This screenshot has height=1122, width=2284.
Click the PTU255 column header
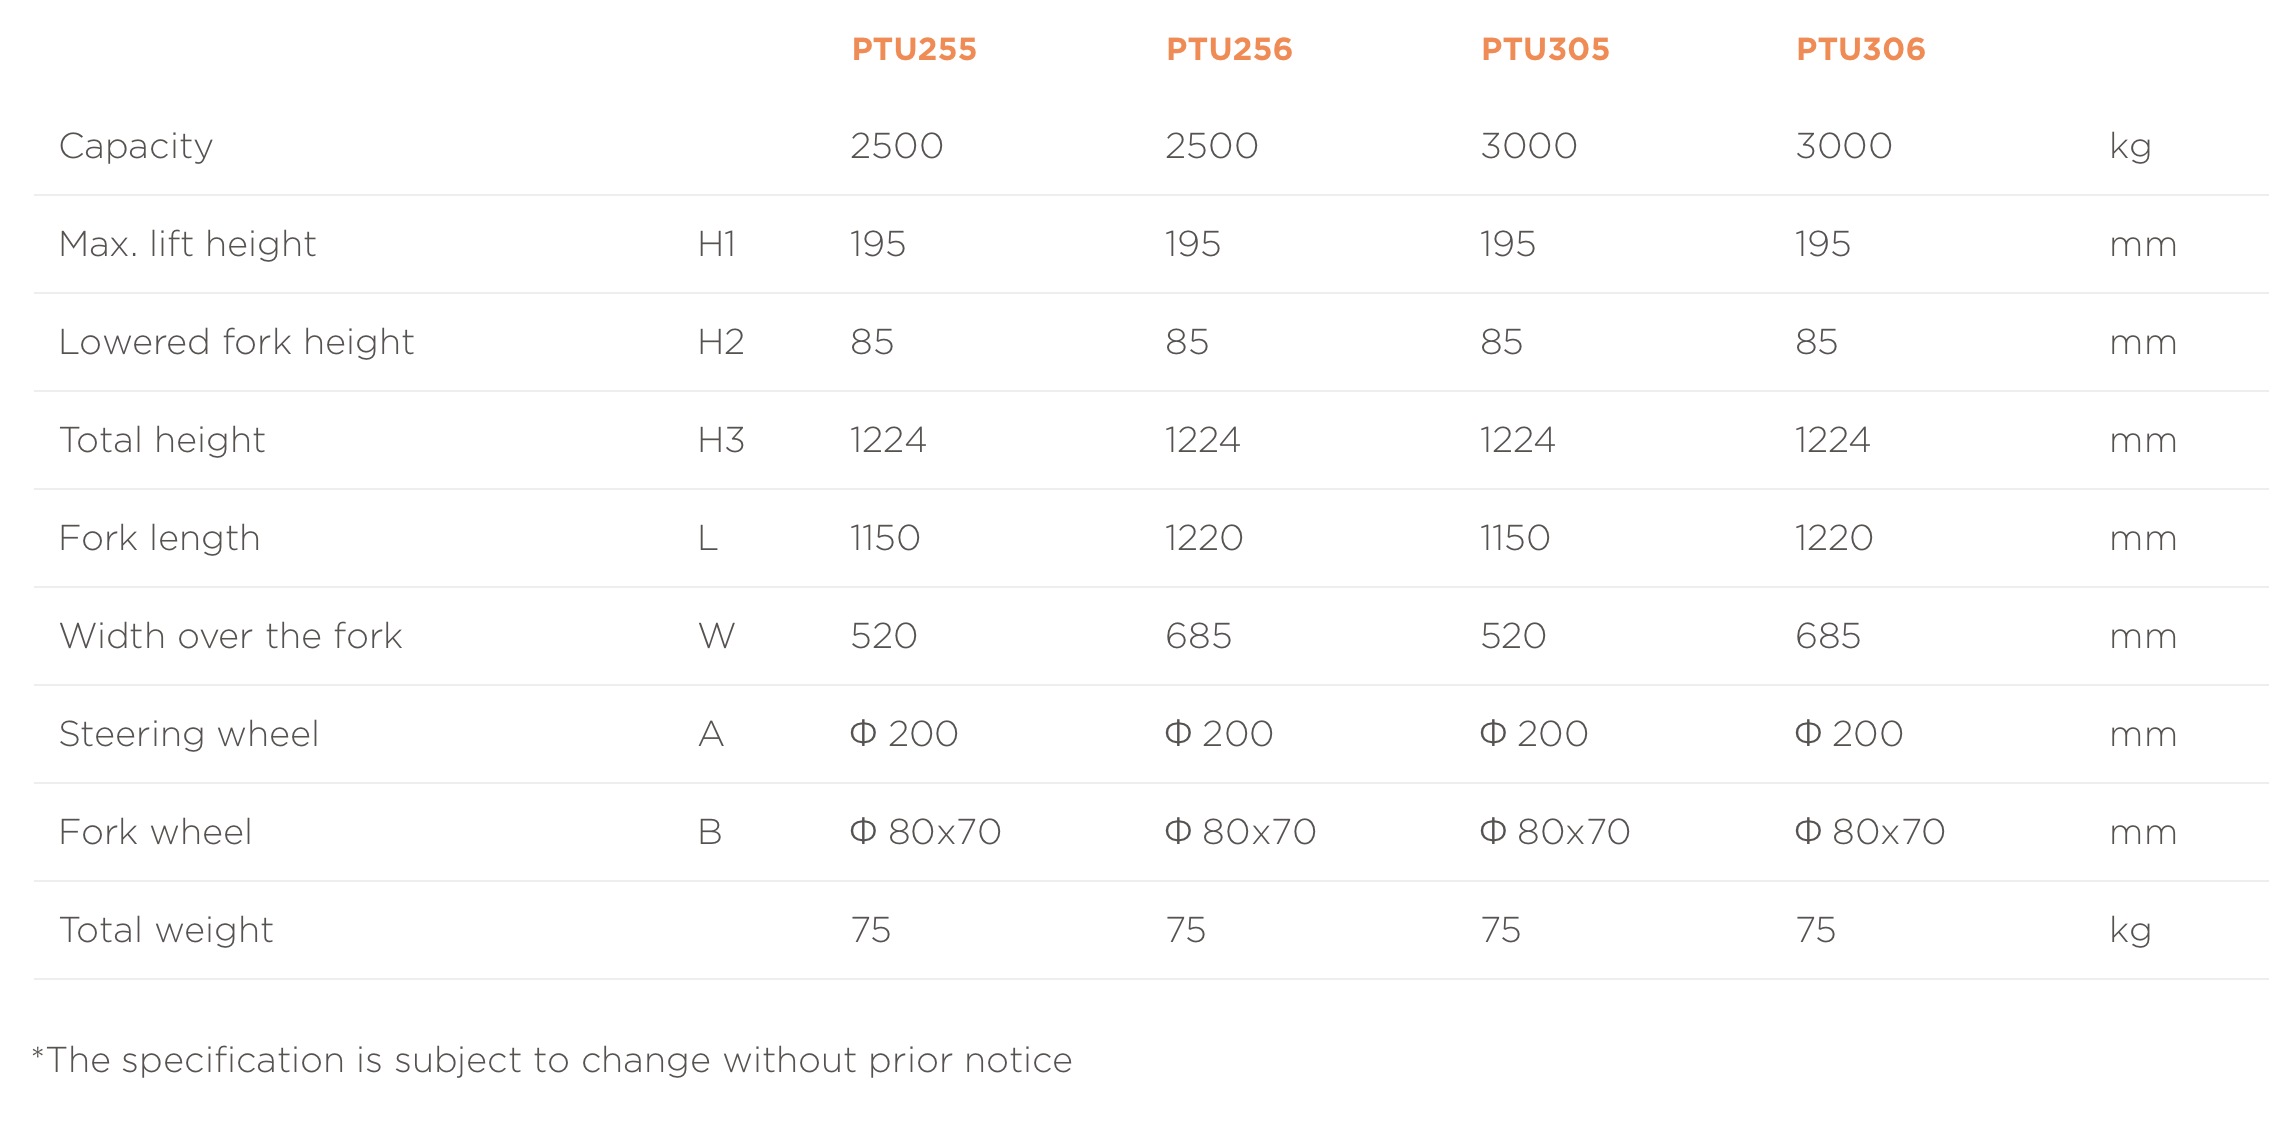click(913, 49)
